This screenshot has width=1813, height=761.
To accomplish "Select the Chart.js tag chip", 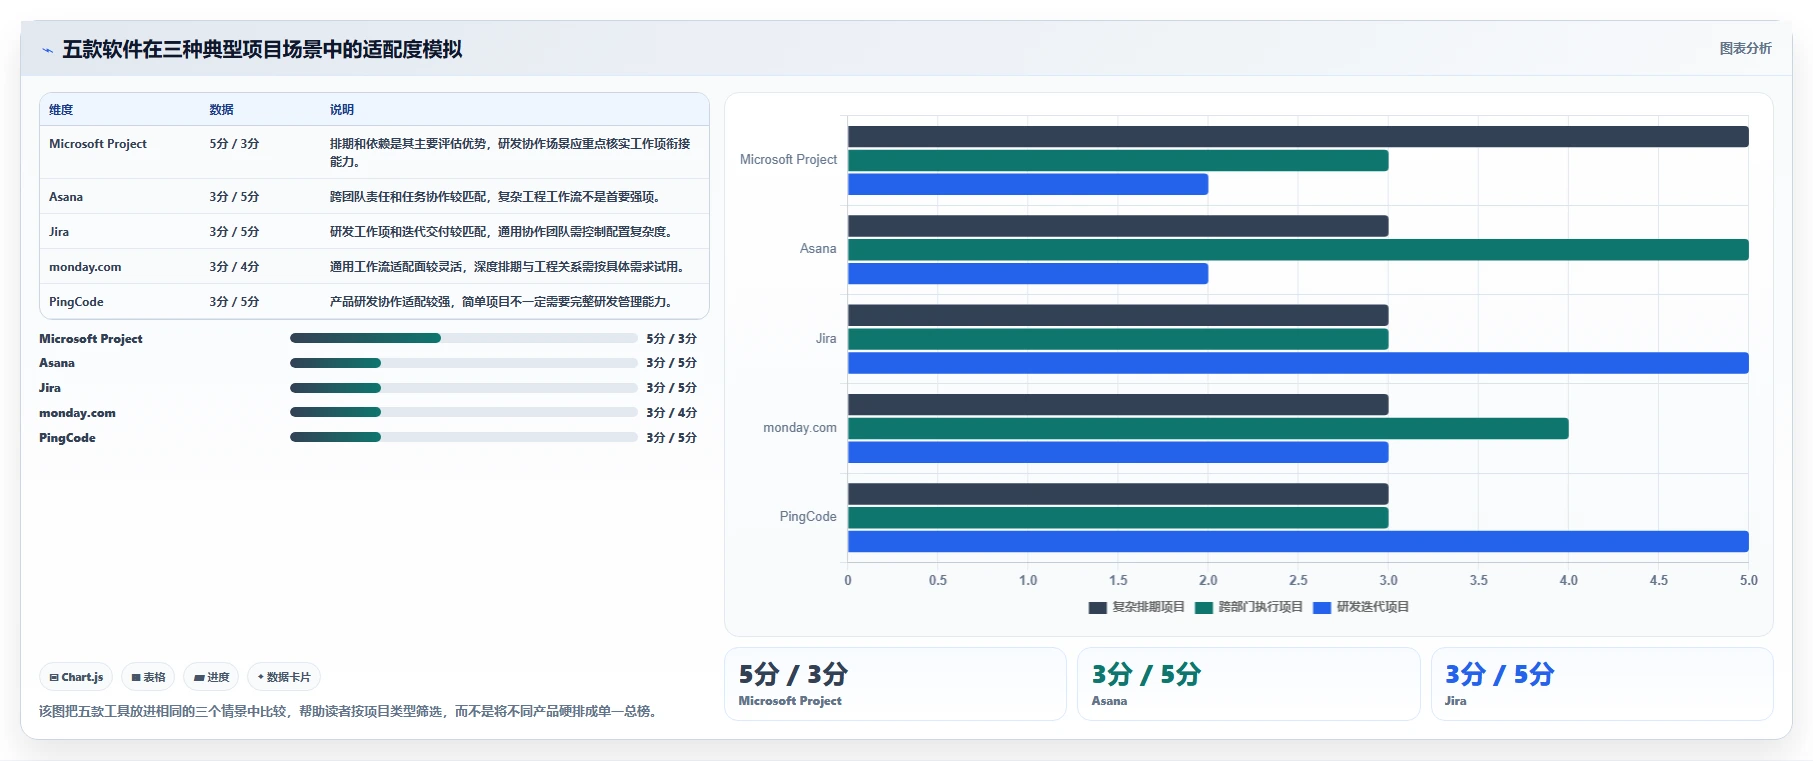I will coord(76,677).
